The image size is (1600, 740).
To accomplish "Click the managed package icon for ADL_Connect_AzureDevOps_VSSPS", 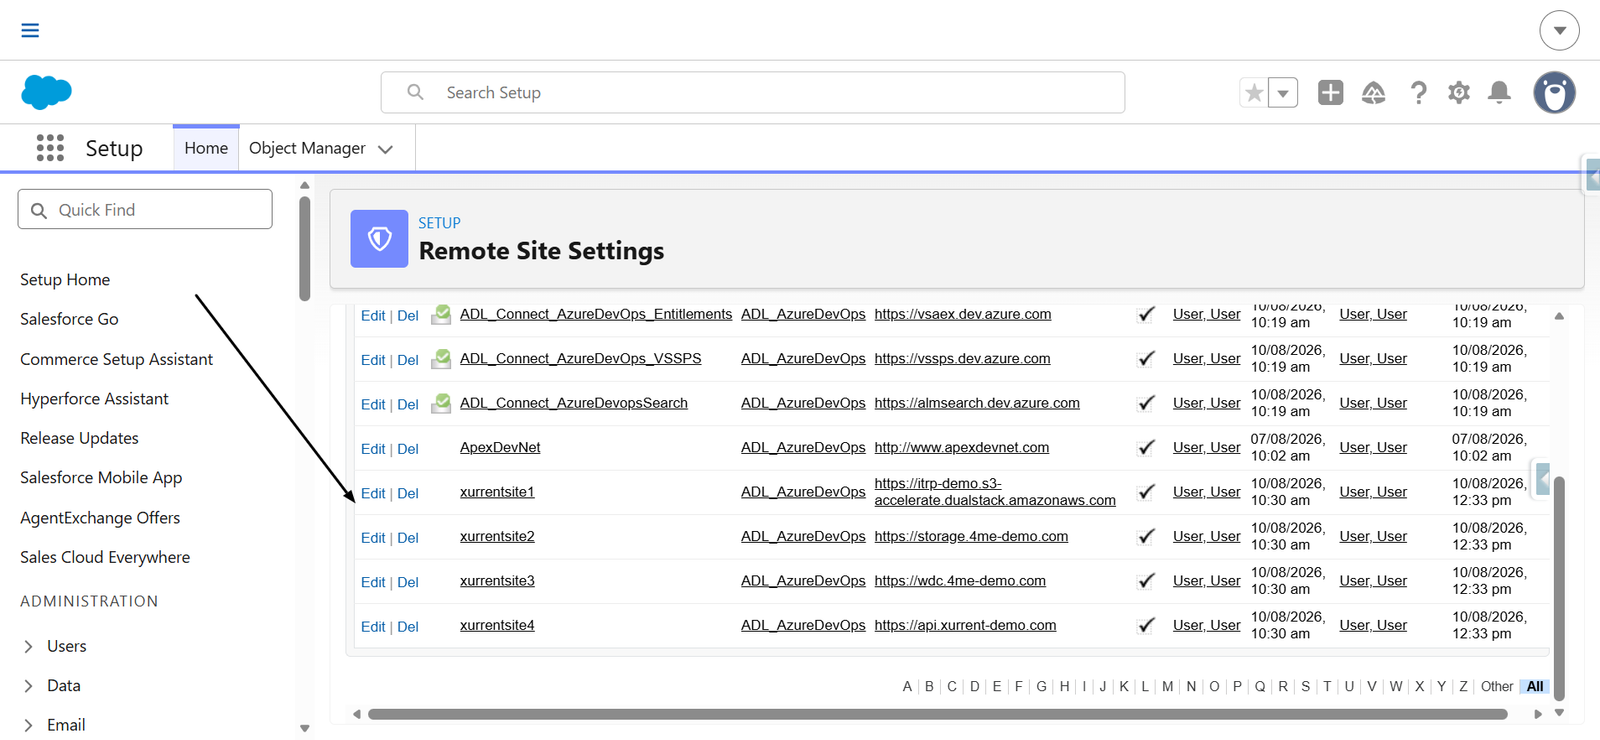I will [441, 358].
